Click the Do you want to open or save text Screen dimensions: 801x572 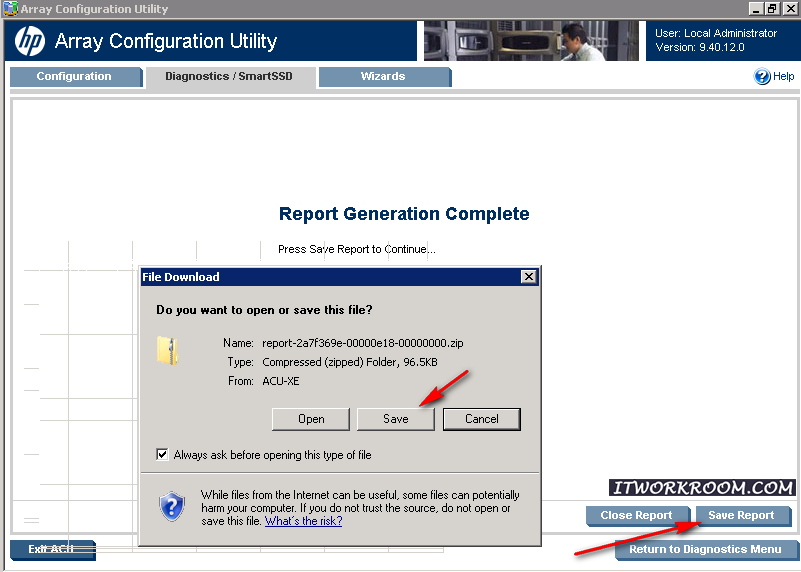264,310
